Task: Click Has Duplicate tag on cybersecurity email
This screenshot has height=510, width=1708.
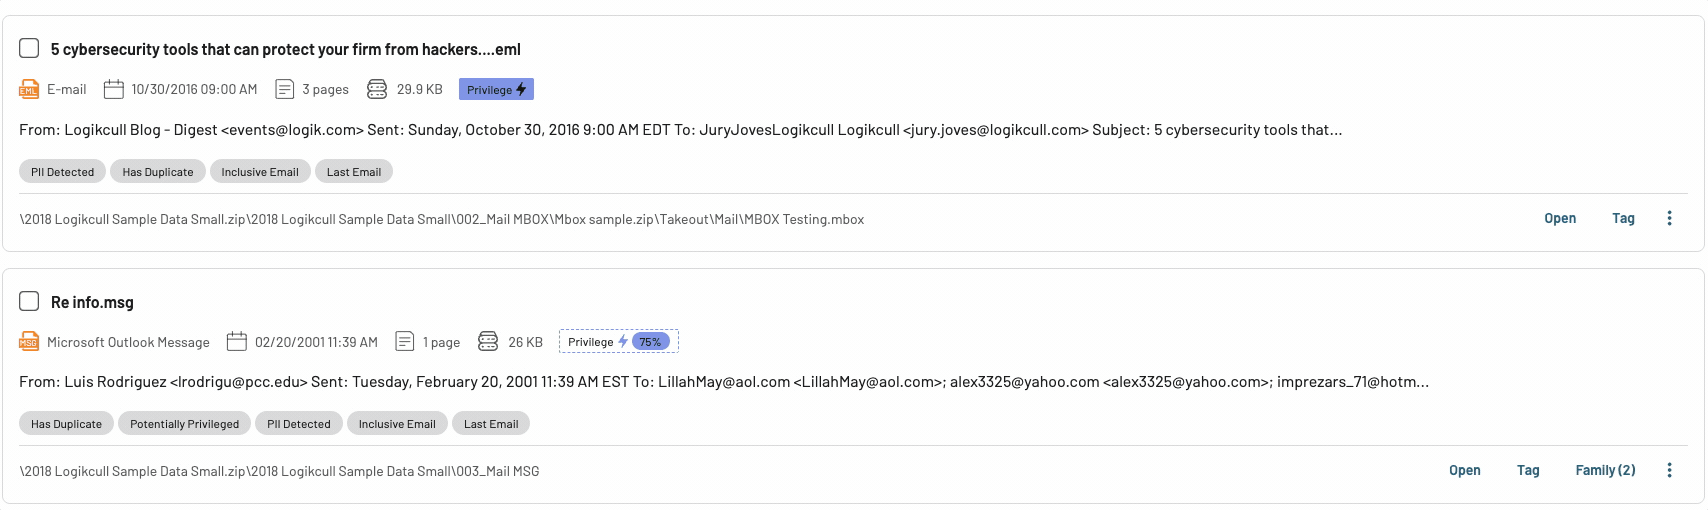Action: (x=158, y=172)
